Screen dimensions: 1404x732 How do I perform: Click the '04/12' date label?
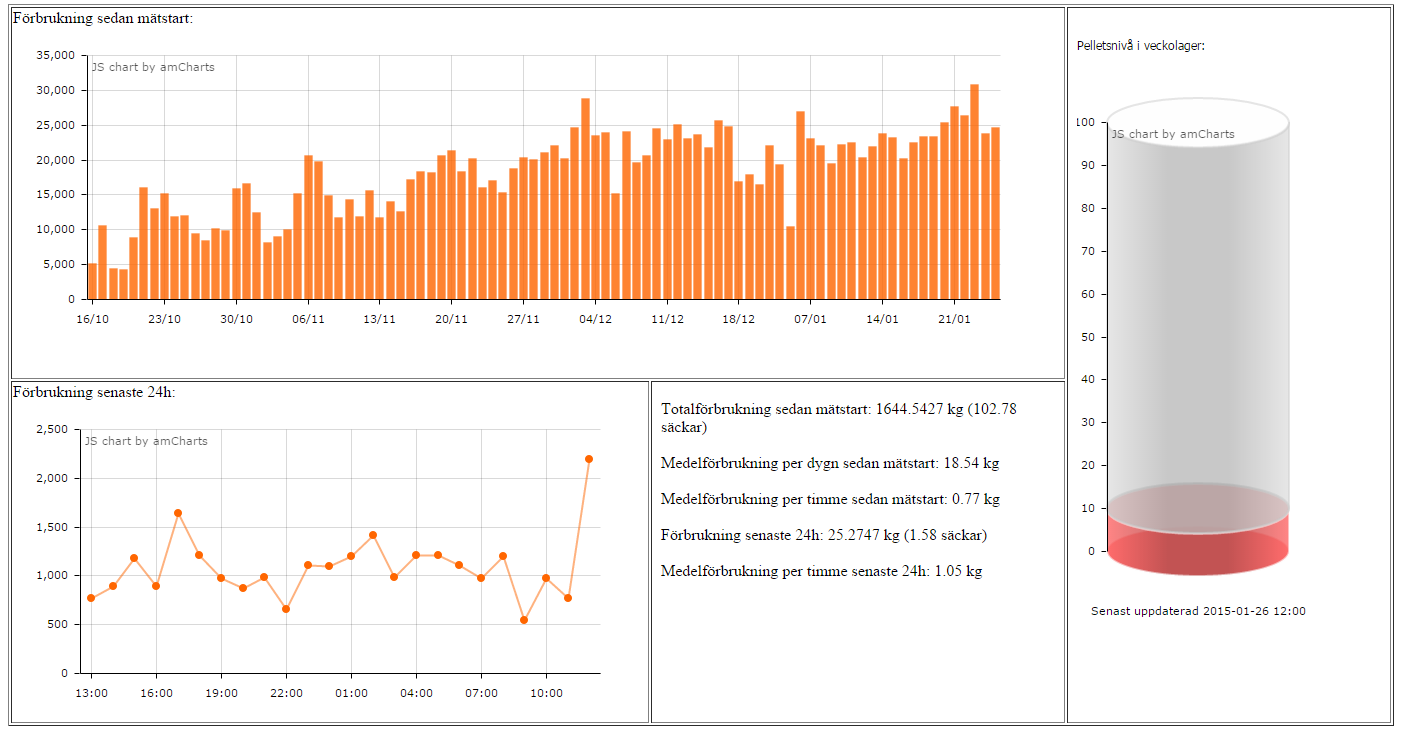pos(595,319)
